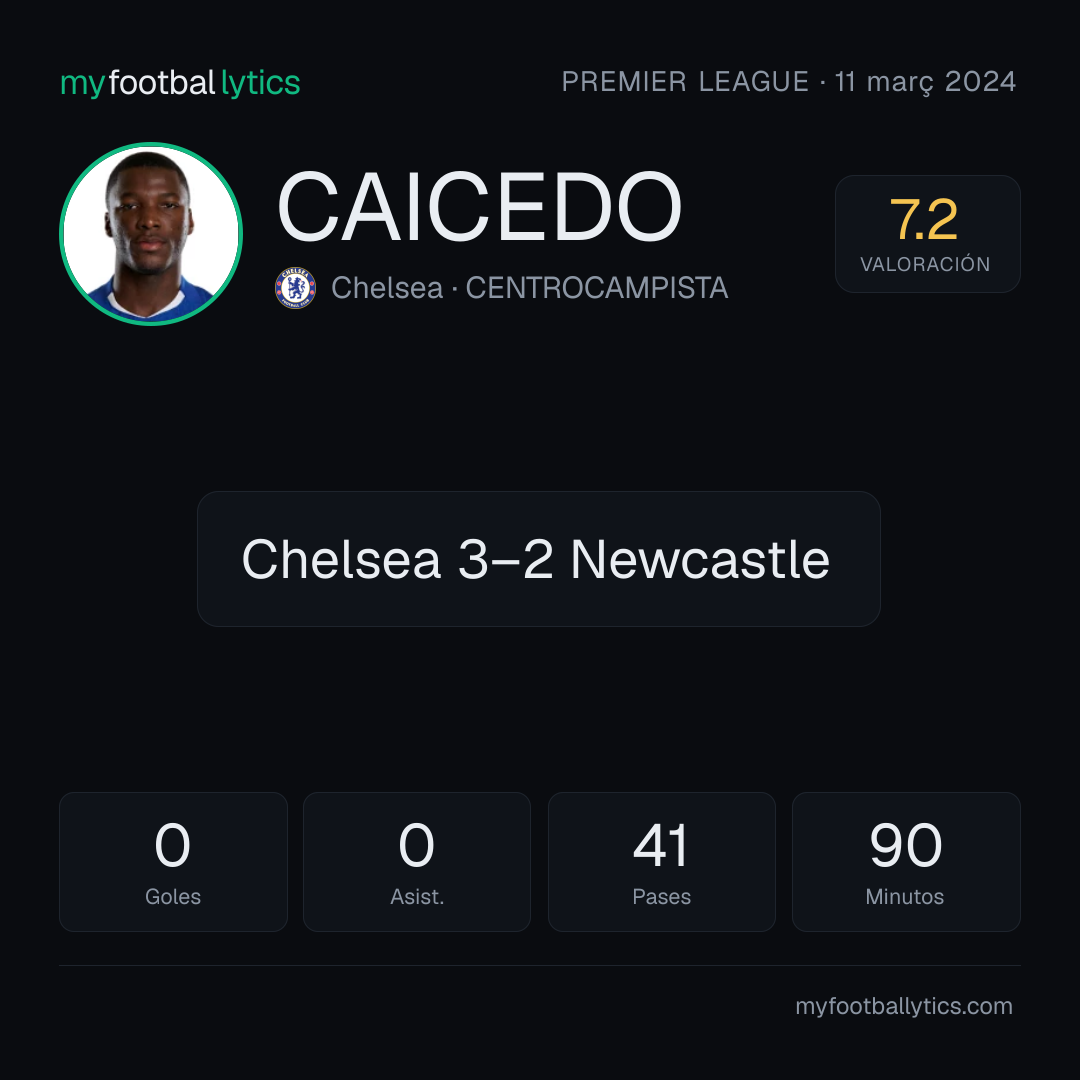Click the Chelsea 3–2 Newcastle score card
The width and height of the screenshot is (1080, 1080).
click(x=539, y=559)
